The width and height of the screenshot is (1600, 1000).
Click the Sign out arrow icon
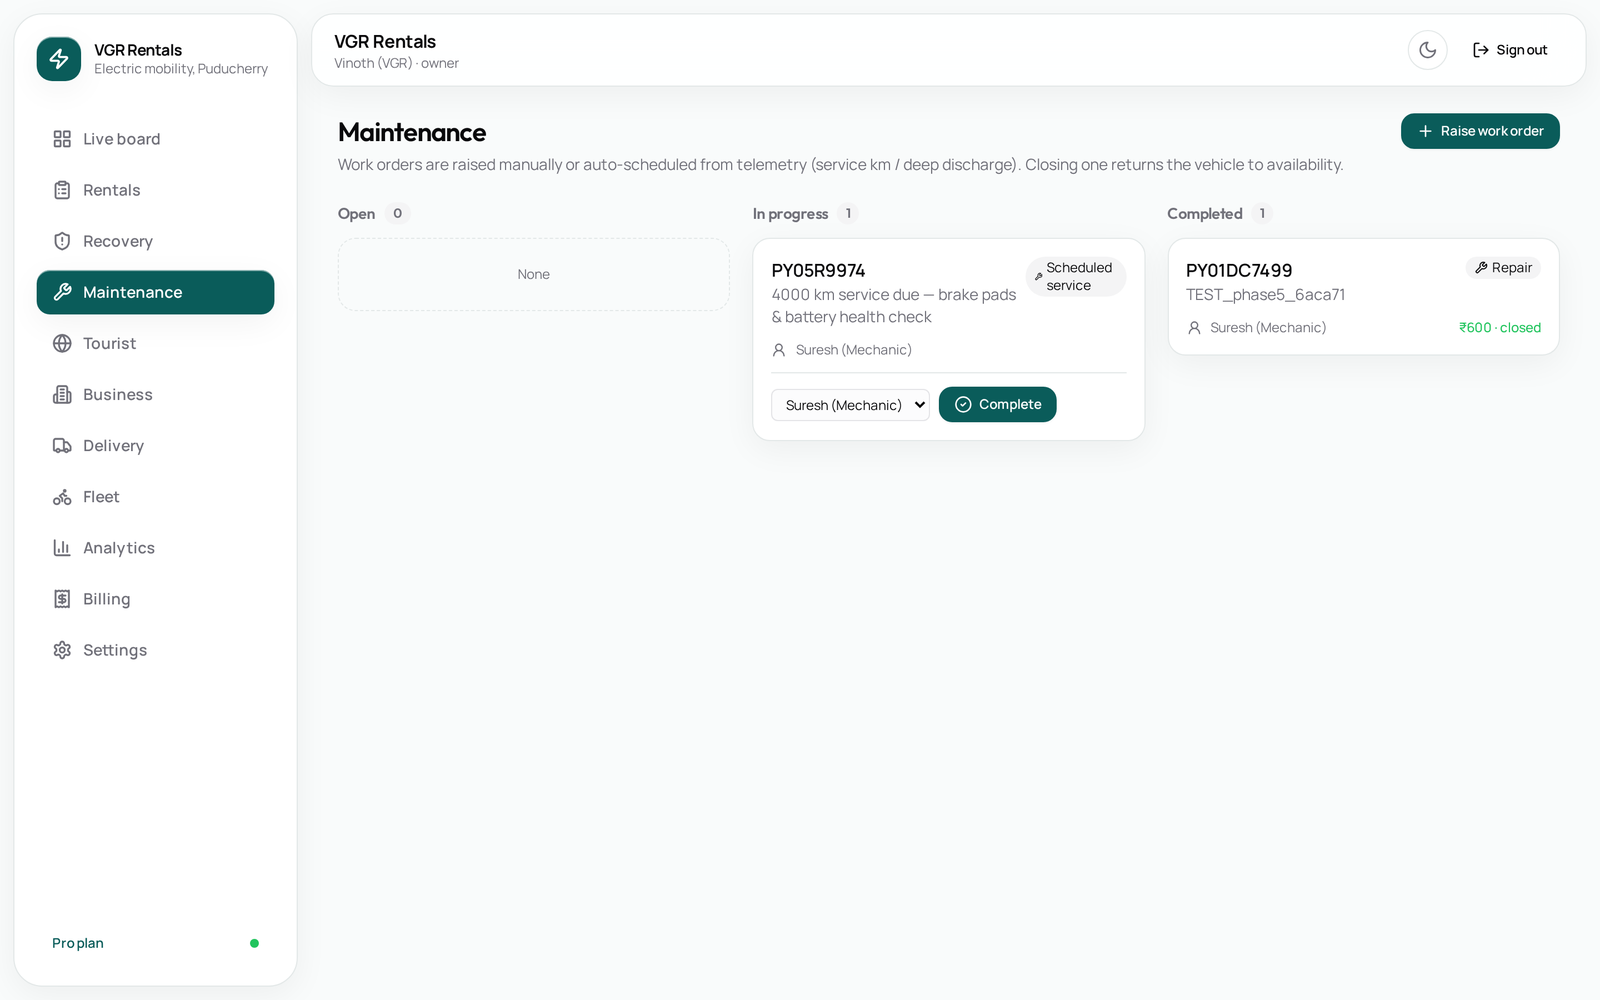coord(1481,50)
